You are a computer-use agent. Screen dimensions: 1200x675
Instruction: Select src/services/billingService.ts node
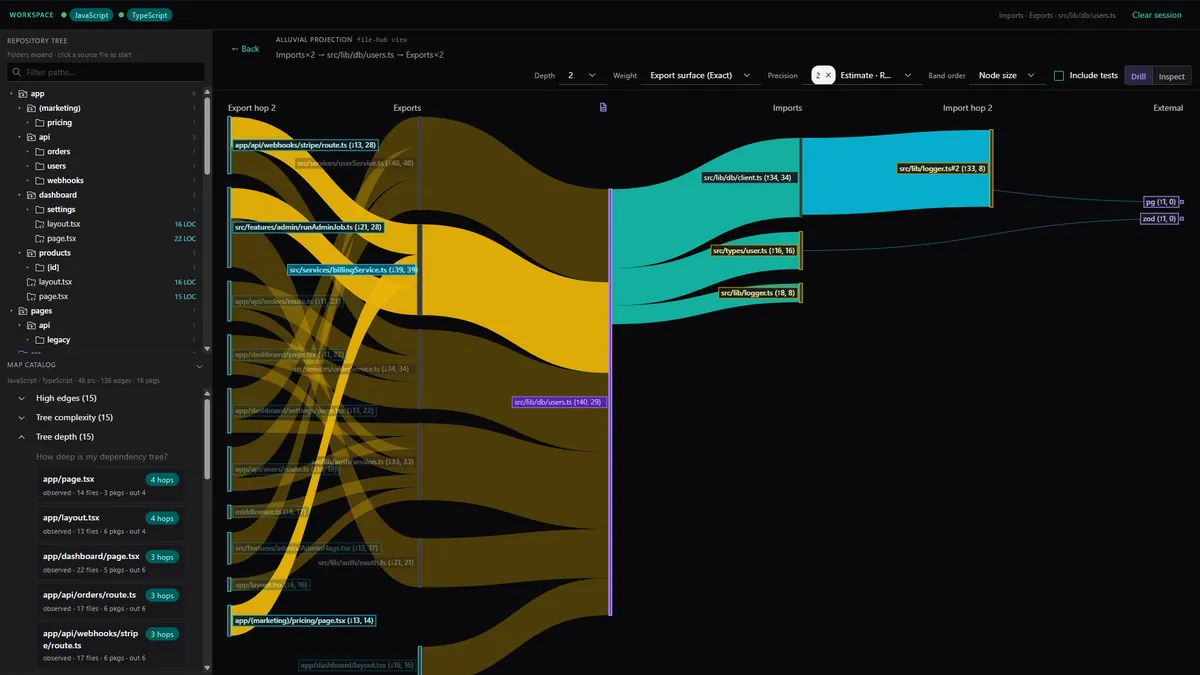tap(352, 270)
